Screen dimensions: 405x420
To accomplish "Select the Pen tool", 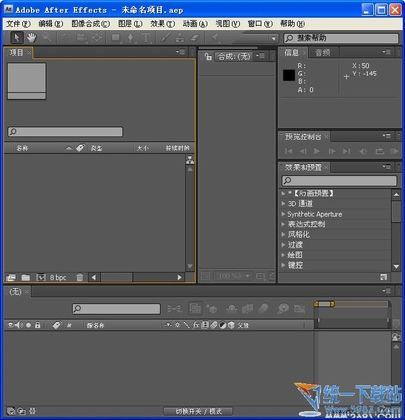I will [x=131, y=38].
